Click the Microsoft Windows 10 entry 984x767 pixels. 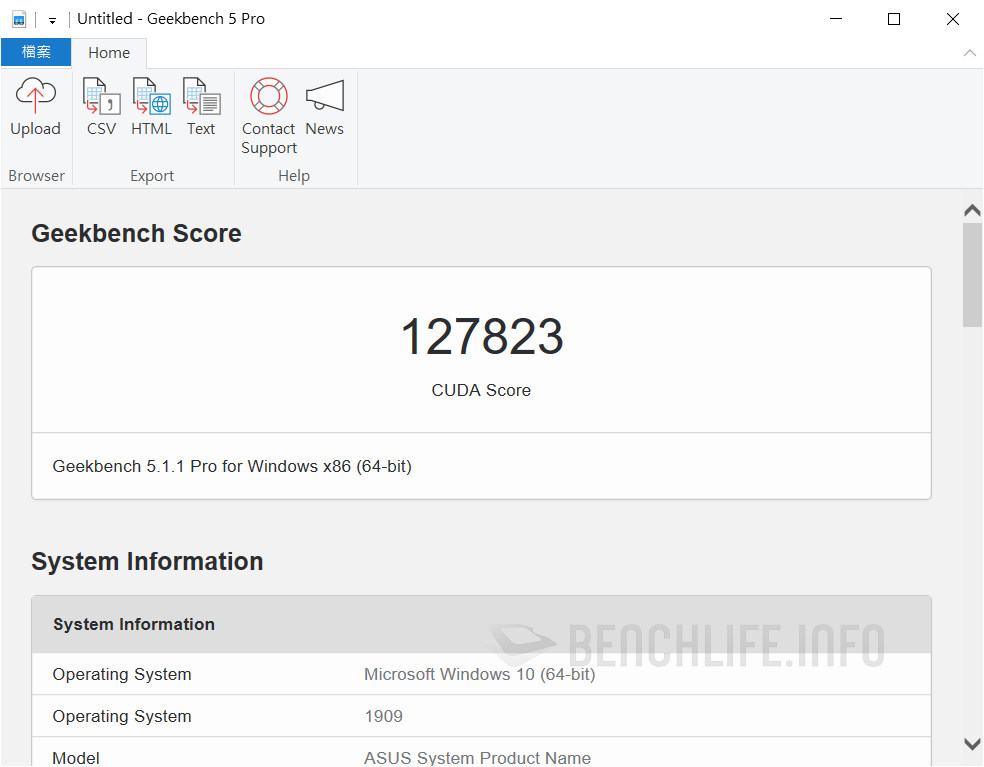click(x=479, y=674)
